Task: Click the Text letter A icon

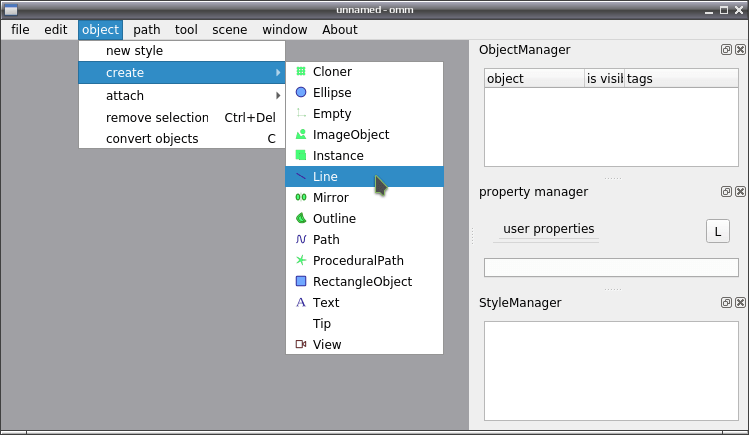Action: pos(301,303)
